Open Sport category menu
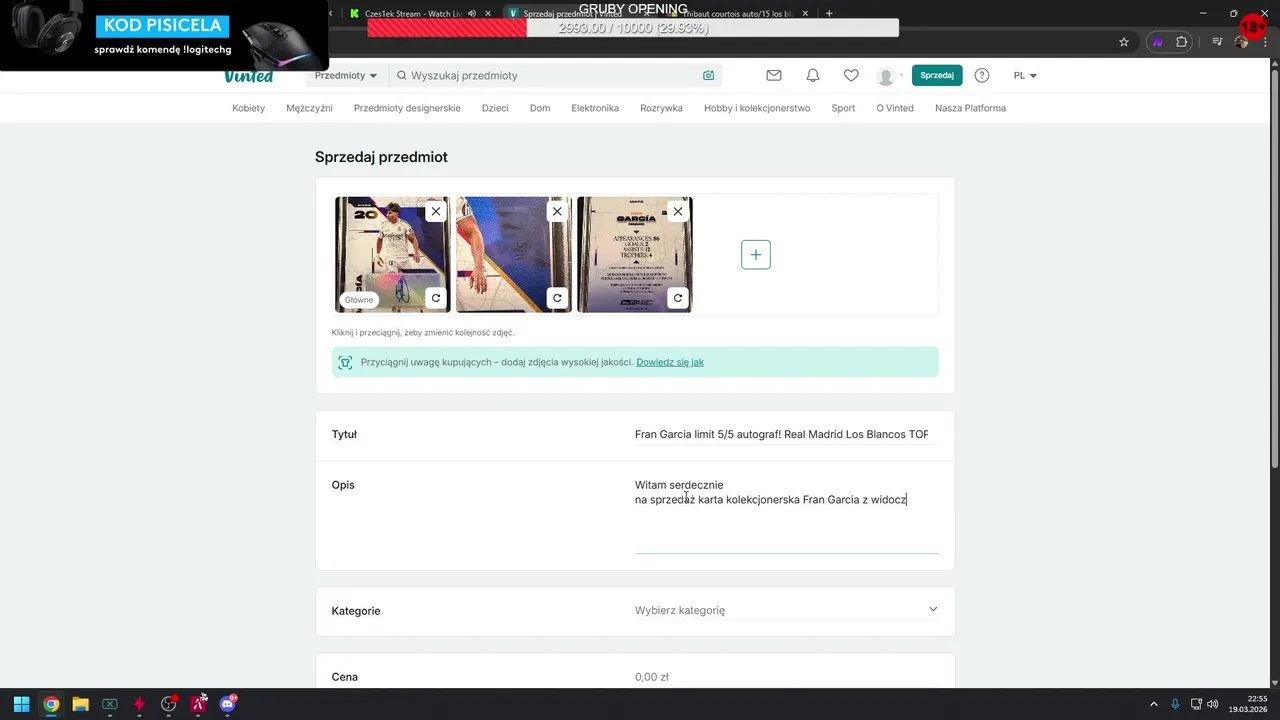The image size is (1280, 720). (843, 108)
